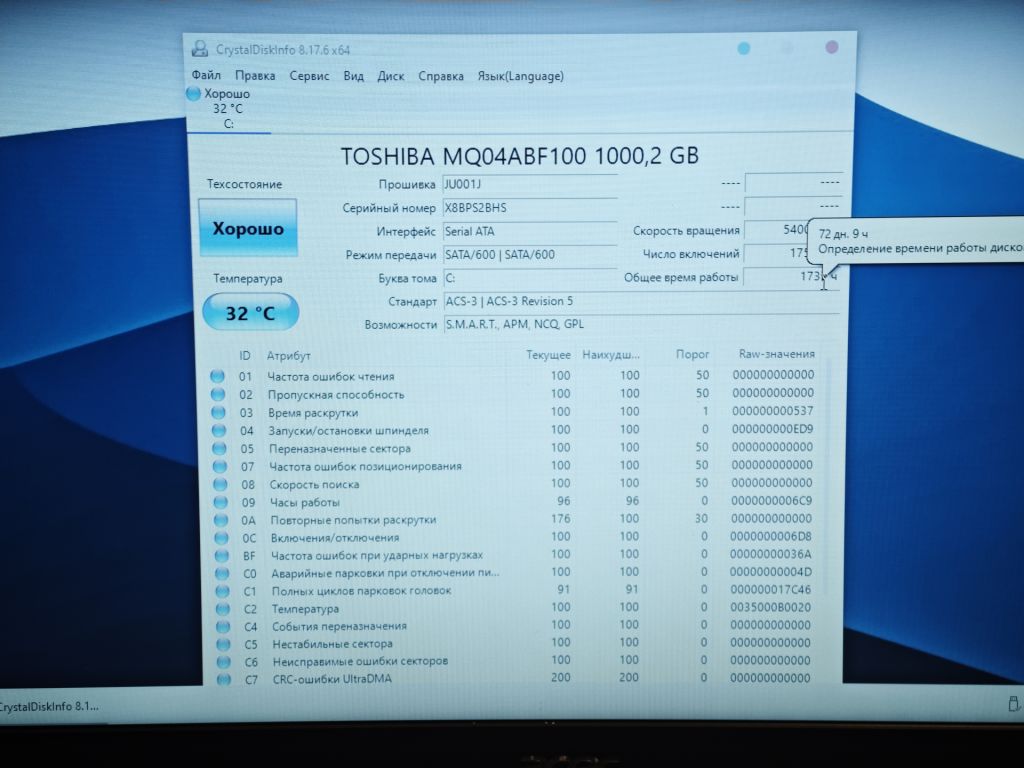Open the Вид menu
This screenshot has width=1024, height=768.
pyautogui.click(x=353, y=76)
